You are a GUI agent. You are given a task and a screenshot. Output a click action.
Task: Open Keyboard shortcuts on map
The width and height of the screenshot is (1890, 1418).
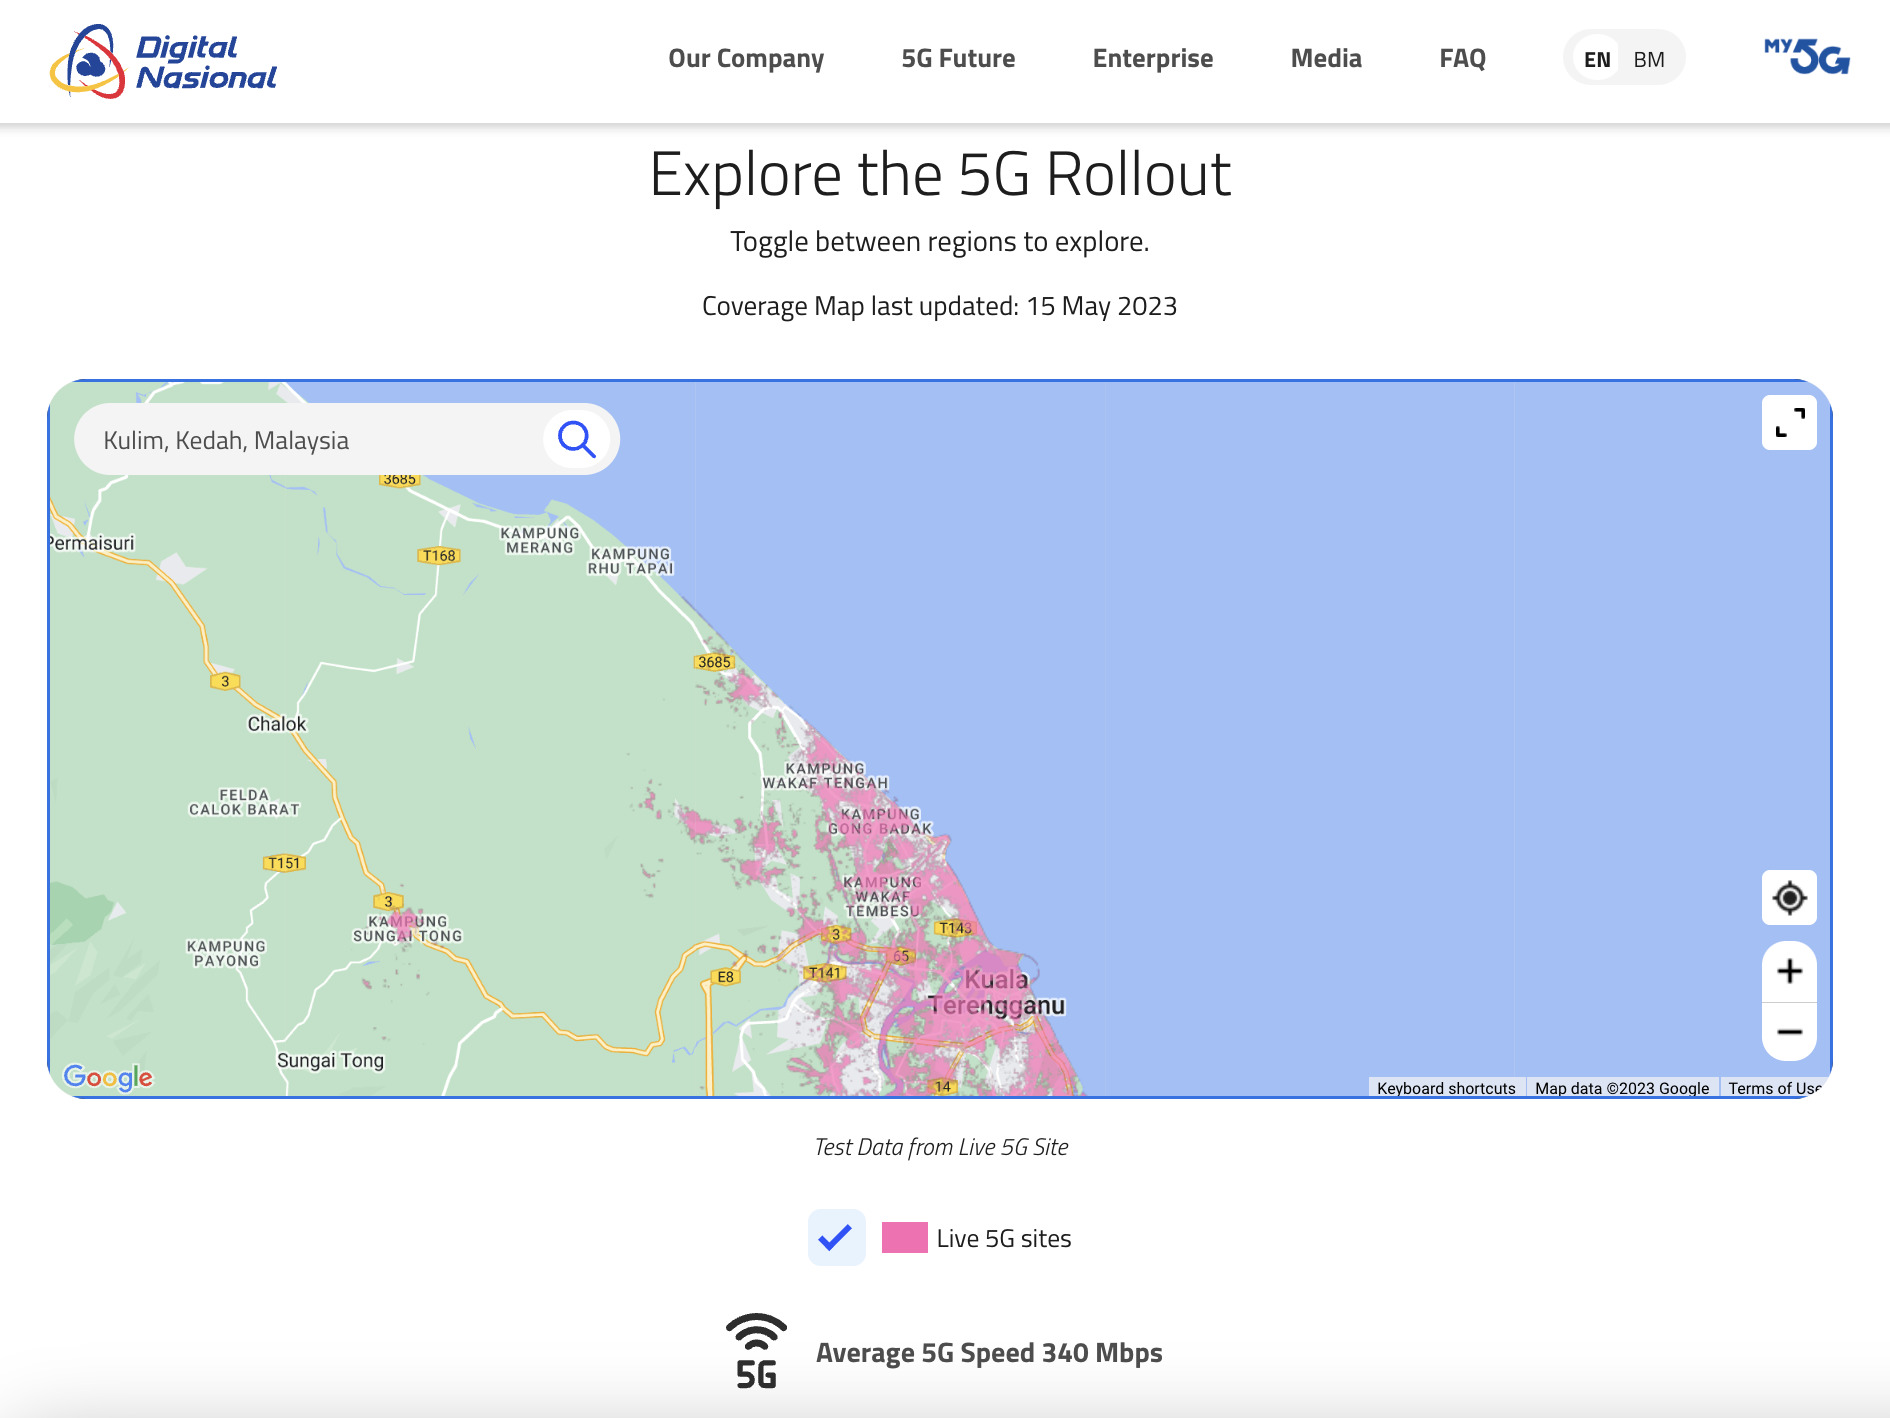[1445, 1088]
